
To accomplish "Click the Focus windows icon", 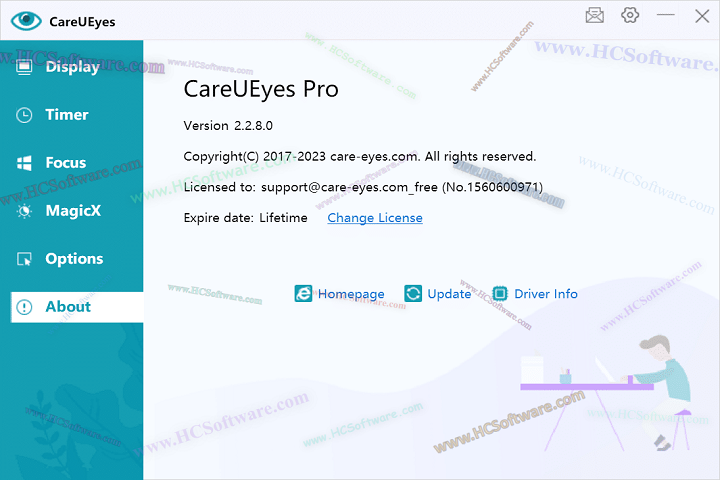I will 24,163.
